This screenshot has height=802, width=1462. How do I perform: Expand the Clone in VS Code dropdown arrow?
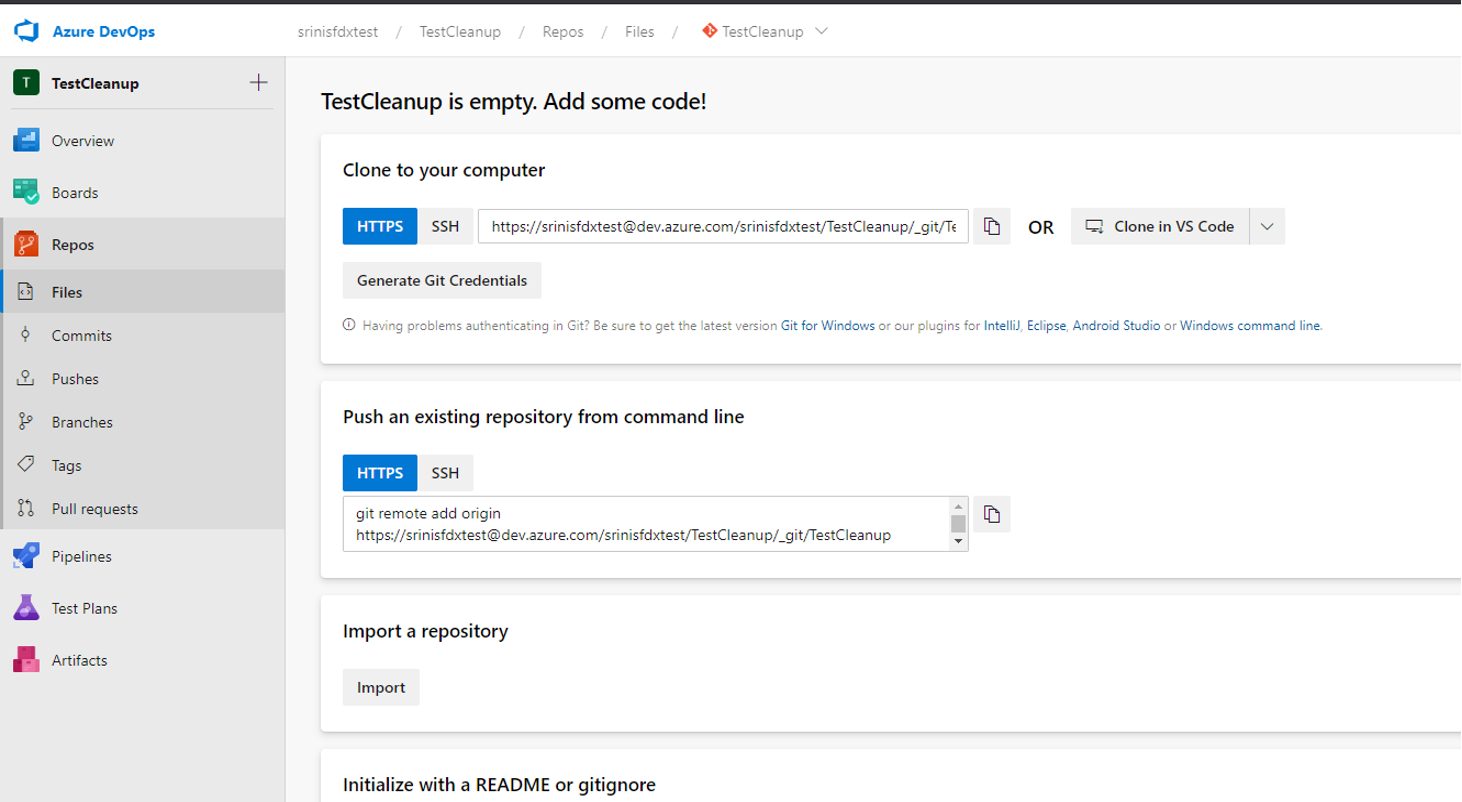click(1266, 226)
